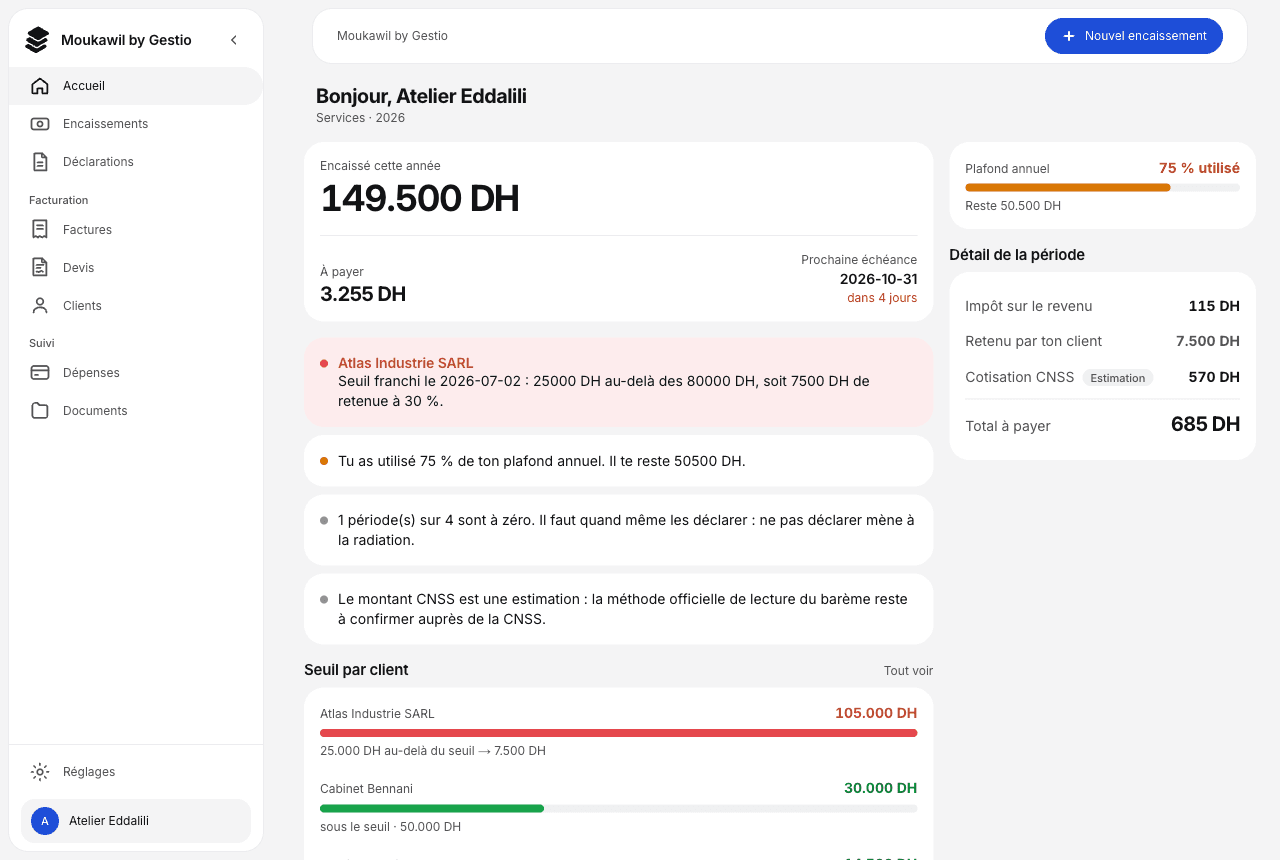Click the 'Impôt sur le revenu' row label
Viewport: 1280px width, 860px height.
pos(1029,306)
